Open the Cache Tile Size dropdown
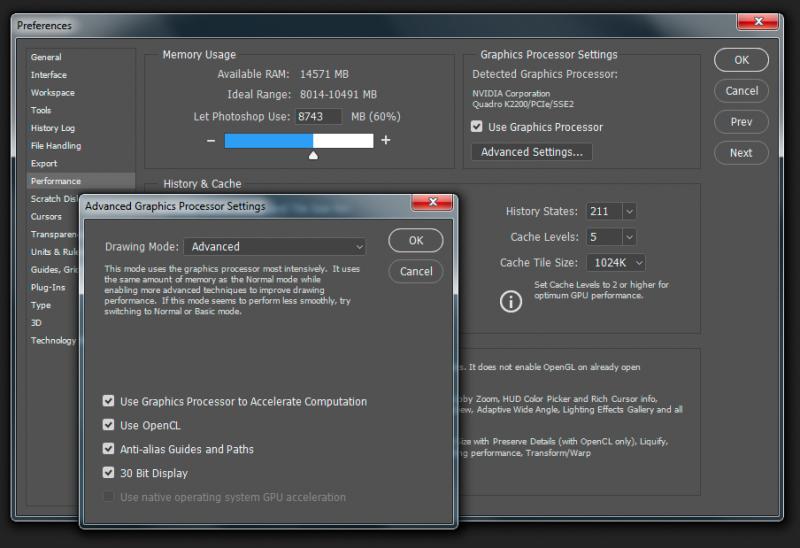Screen dimensions: 800x548 [x=616, y=263]
